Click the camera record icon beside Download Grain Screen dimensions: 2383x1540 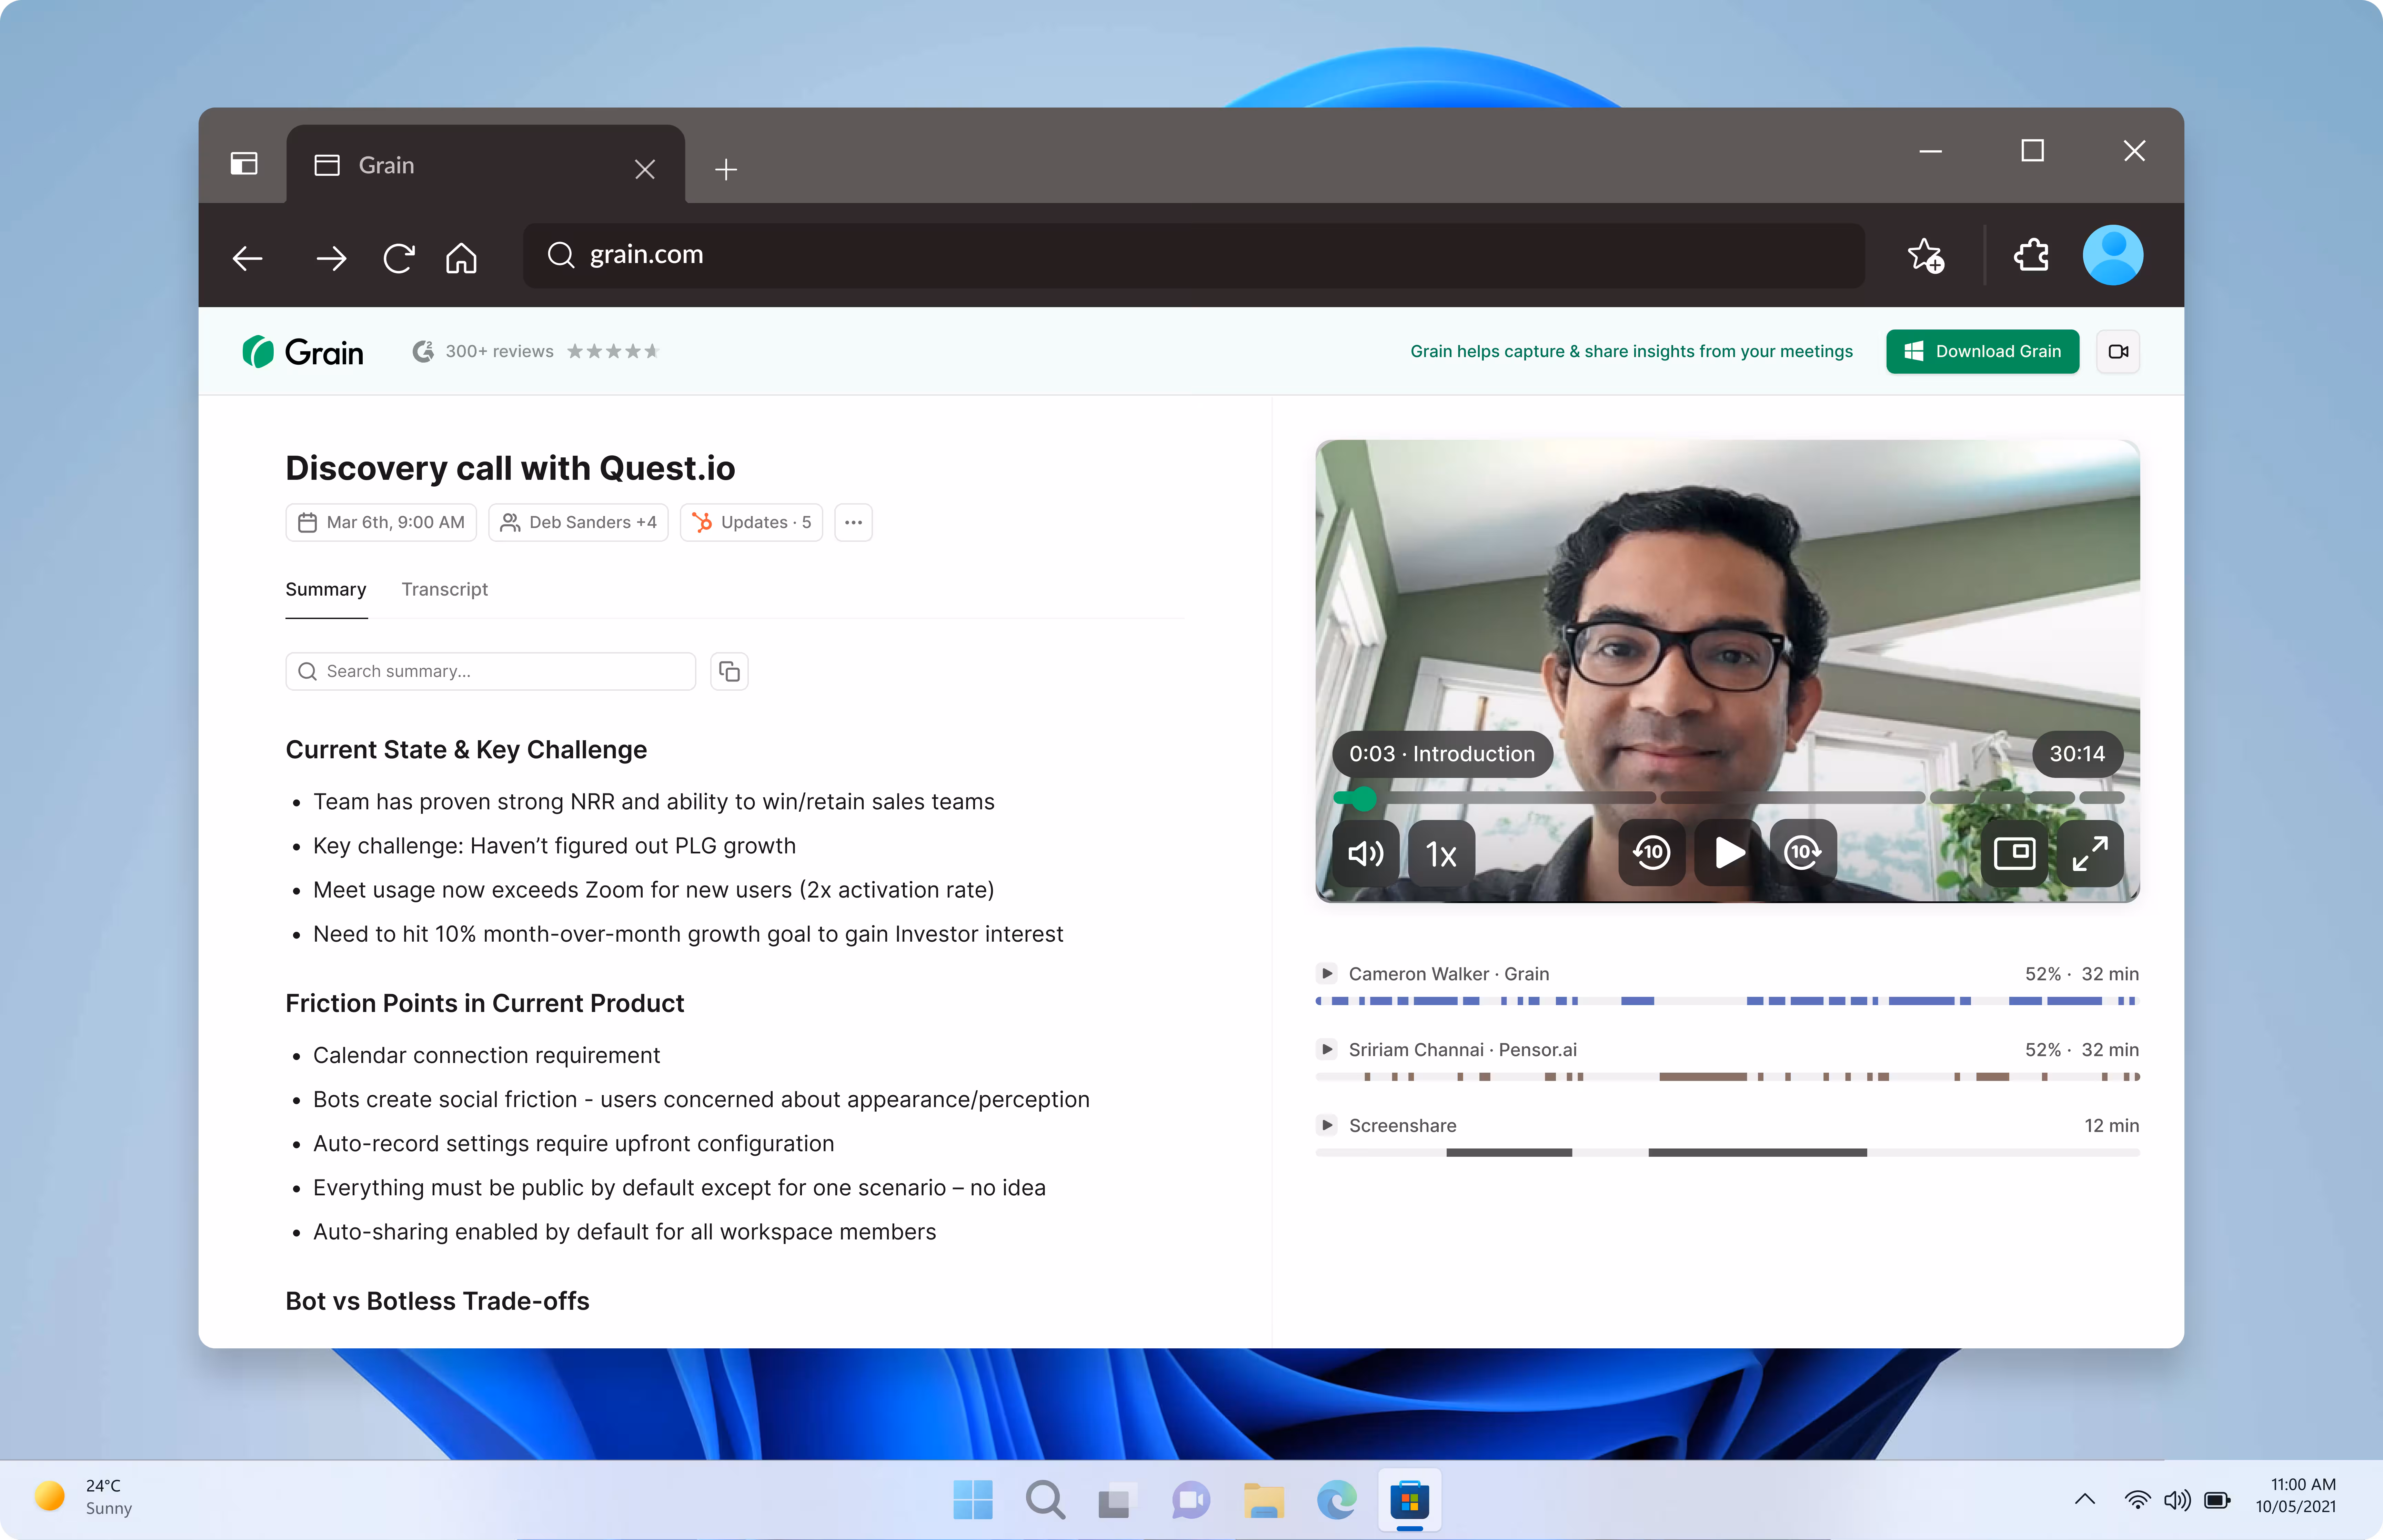click(2118, 351)
